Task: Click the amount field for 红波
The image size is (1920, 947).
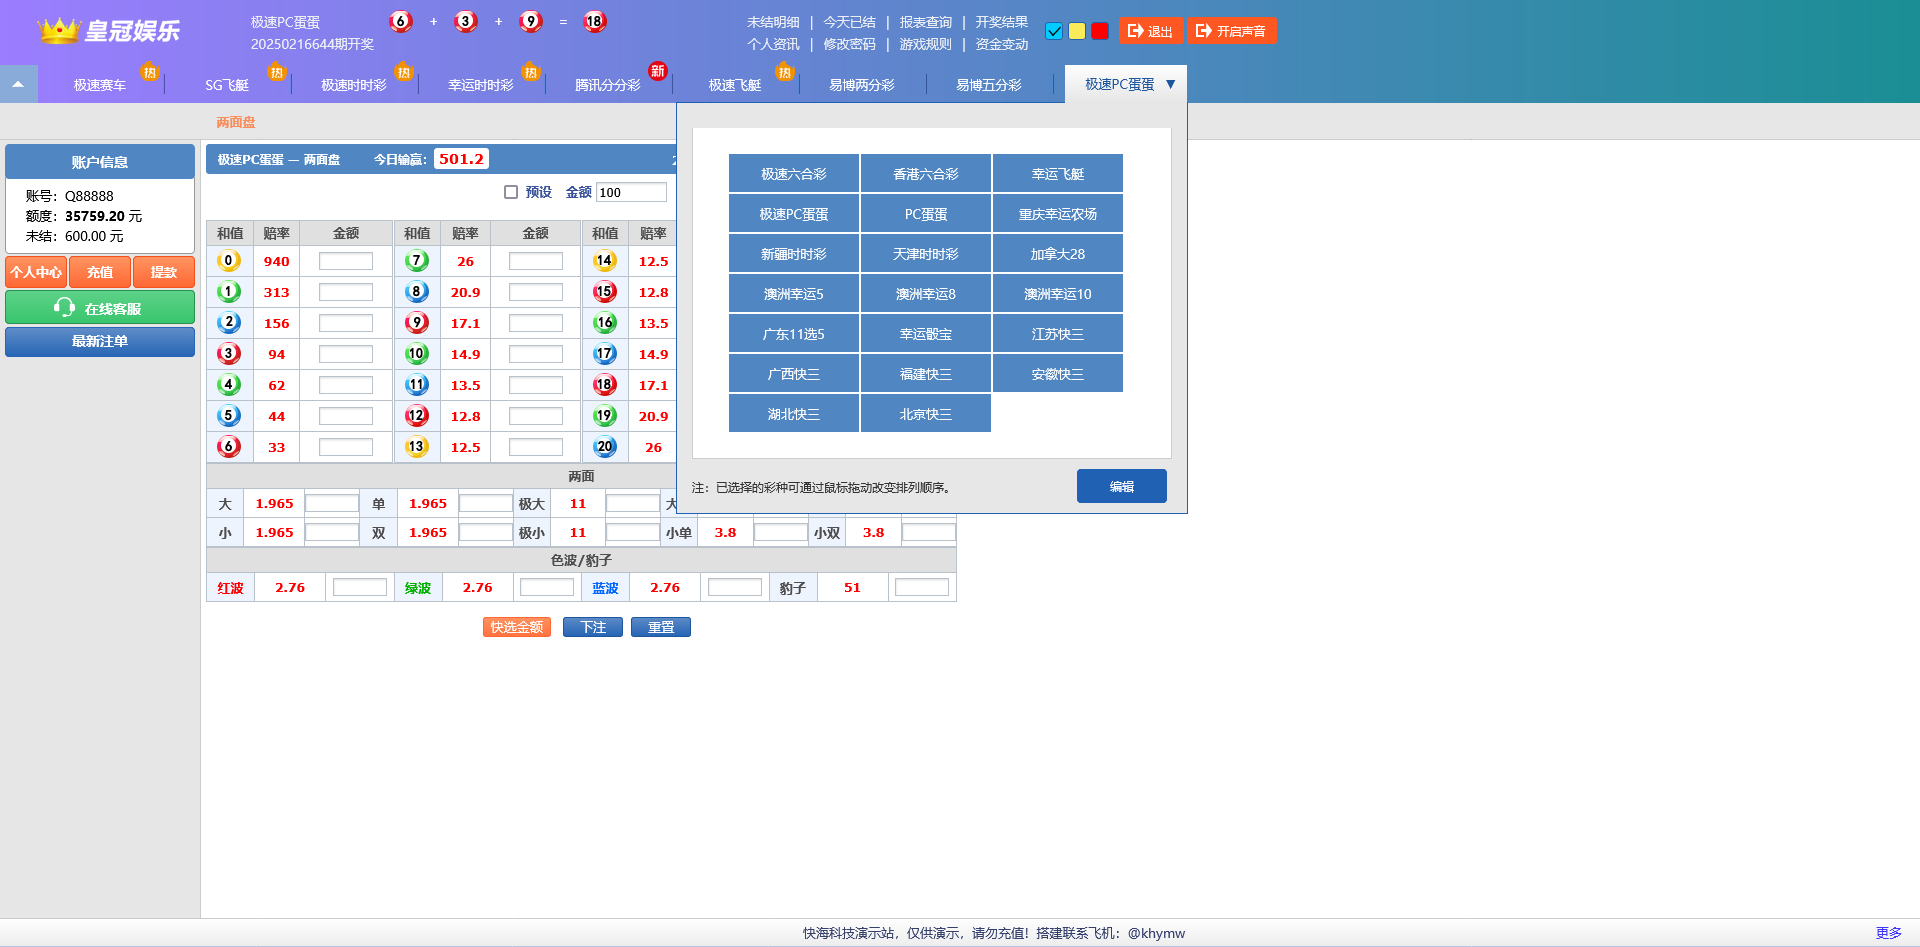Action: coord(360,588)
